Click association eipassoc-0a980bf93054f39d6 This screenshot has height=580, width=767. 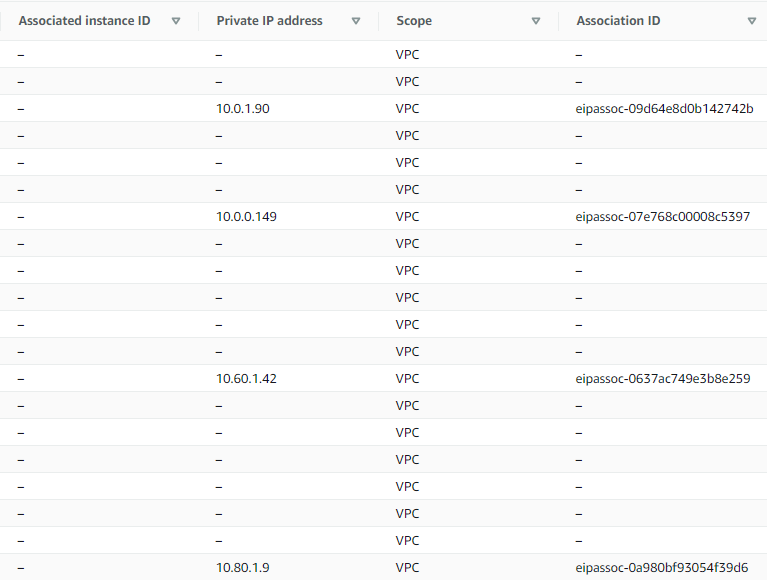point(662,567)
